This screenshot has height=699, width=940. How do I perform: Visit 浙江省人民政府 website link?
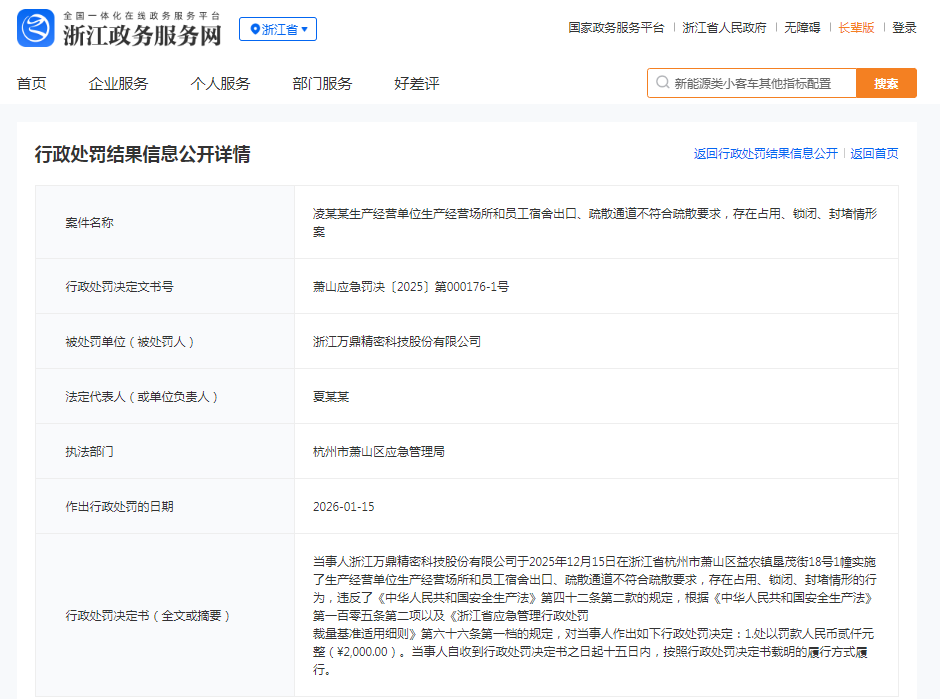tap(725, 28)
